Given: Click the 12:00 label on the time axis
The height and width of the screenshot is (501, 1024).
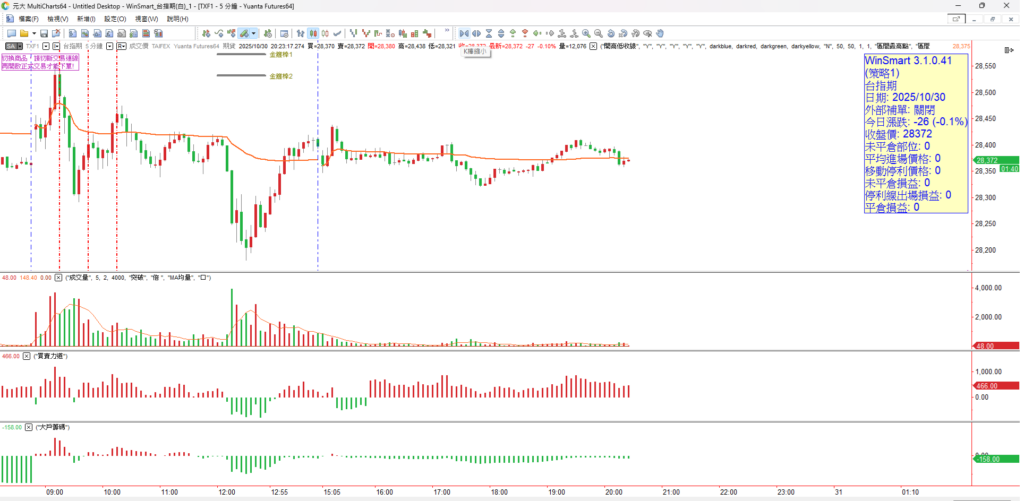Looking at the screenshot, I should click(x=227, y=492).
